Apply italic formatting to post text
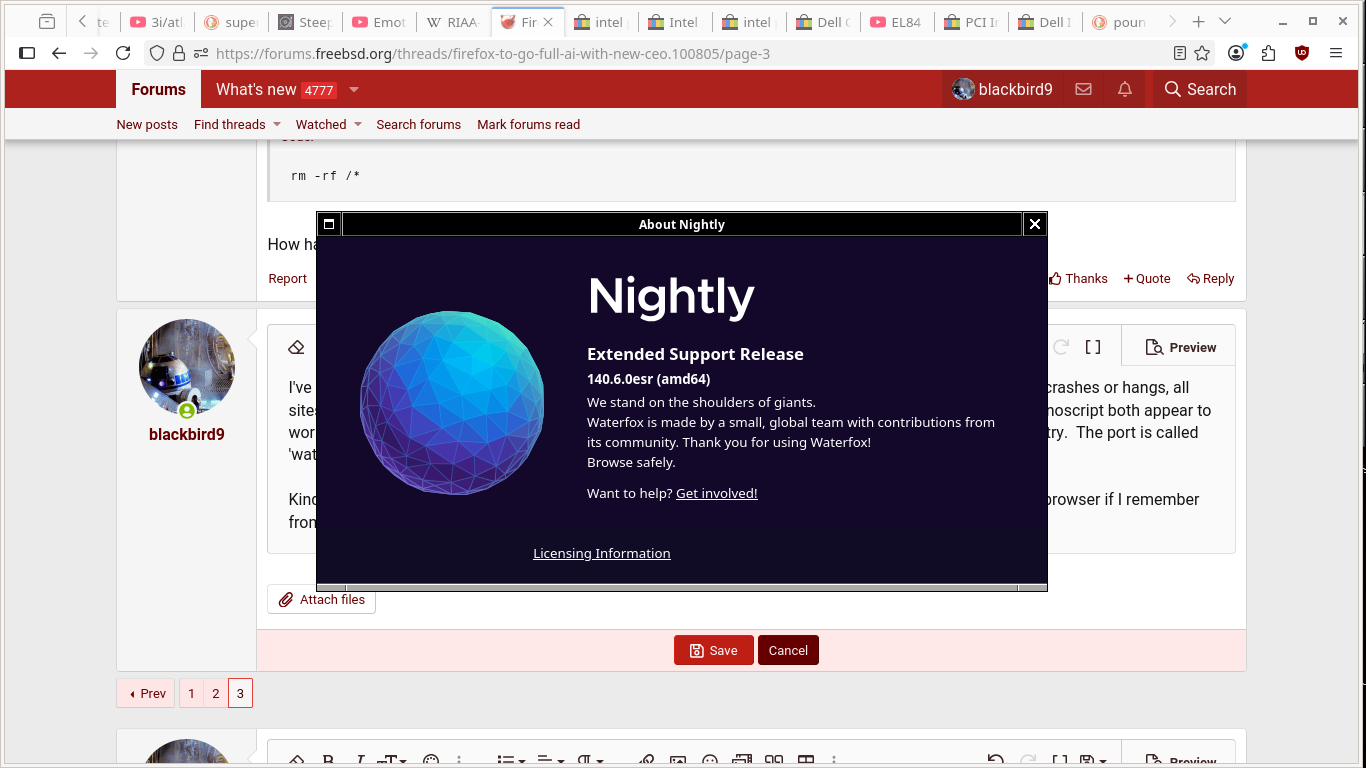Viewport: 1366px width, 768px height. click(359, 762)
